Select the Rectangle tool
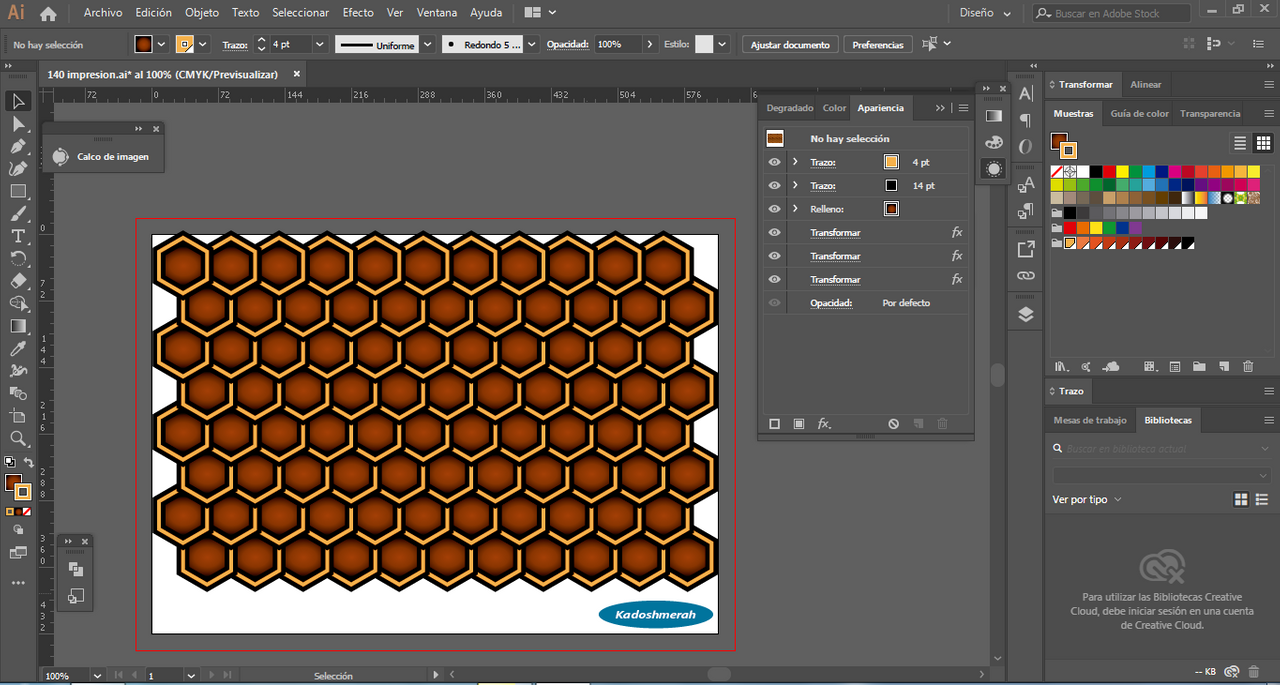 click(x=18, y=191)
